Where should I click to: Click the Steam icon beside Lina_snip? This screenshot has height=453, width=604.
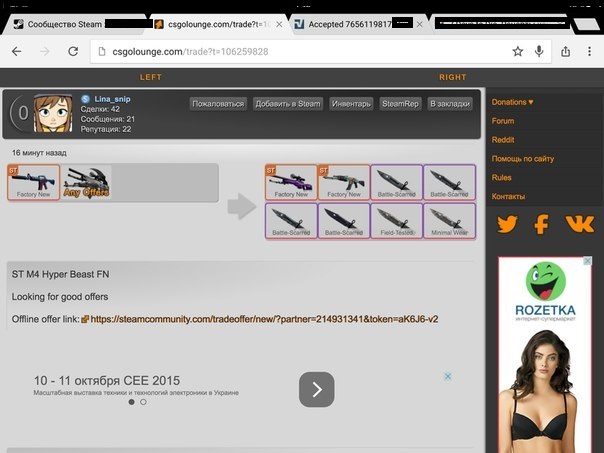coord(86,99)
